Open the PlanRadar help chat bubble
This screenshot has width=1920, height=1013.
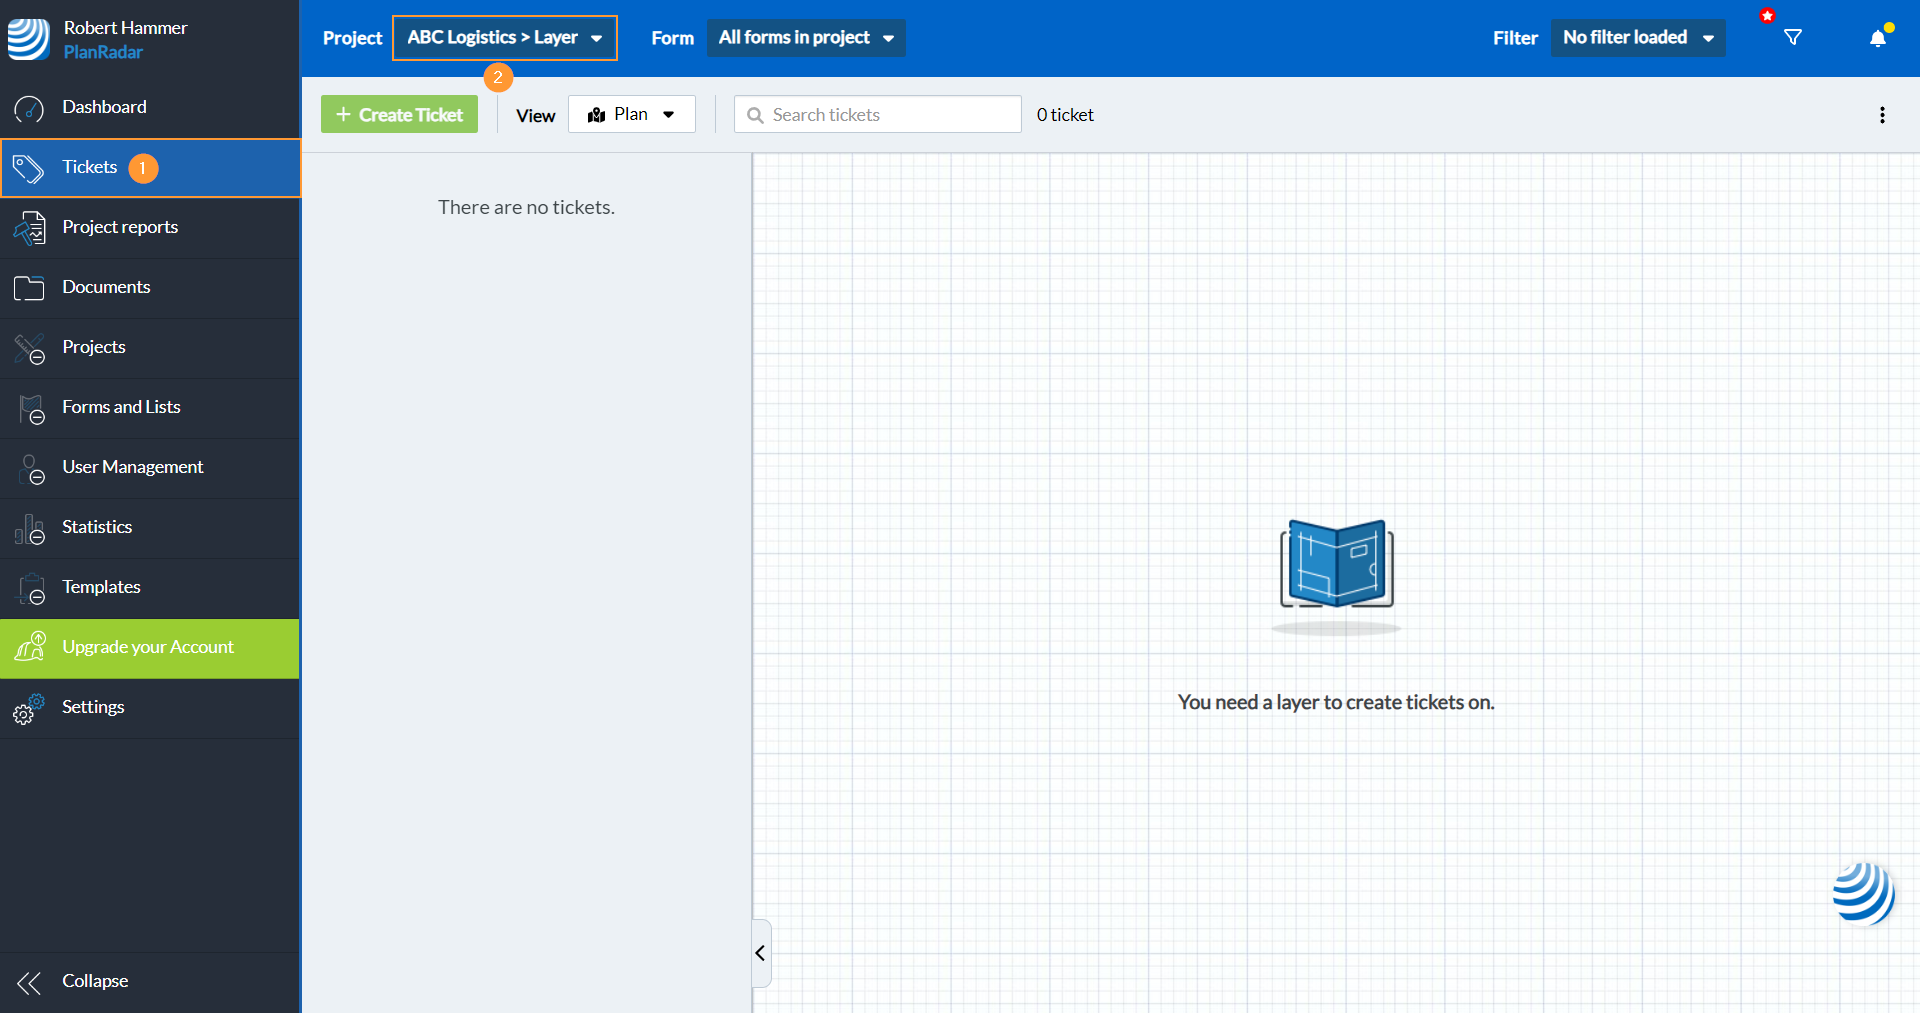pos(1863,893)
